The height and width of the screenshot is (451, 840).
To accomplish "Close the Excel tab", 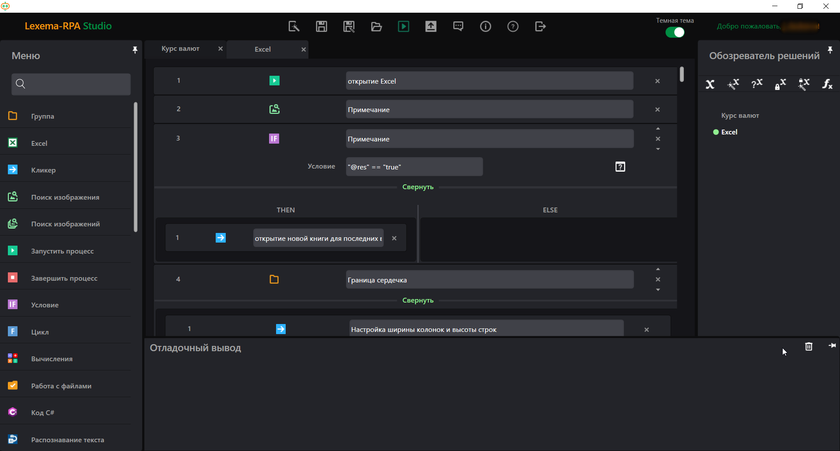I will tap(303, 49).
